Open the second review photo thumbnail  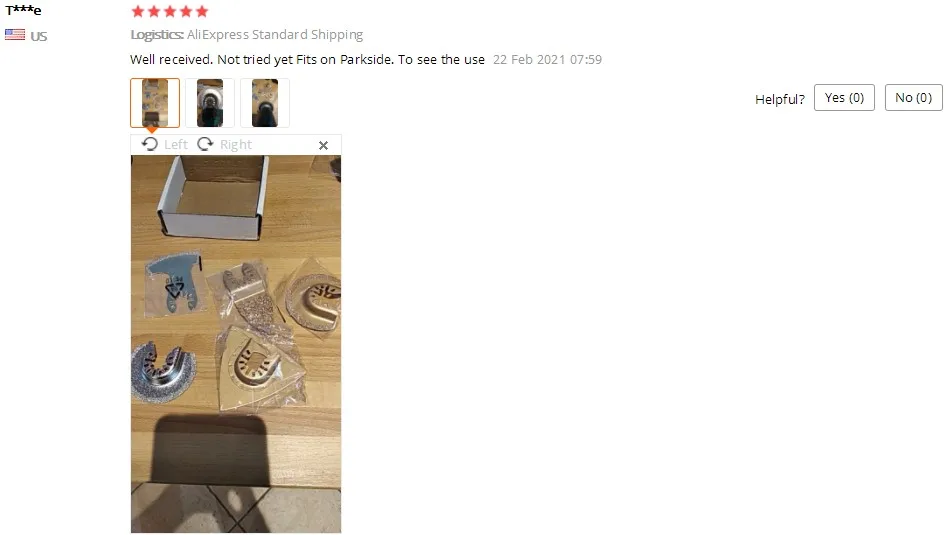click(210, 103)
